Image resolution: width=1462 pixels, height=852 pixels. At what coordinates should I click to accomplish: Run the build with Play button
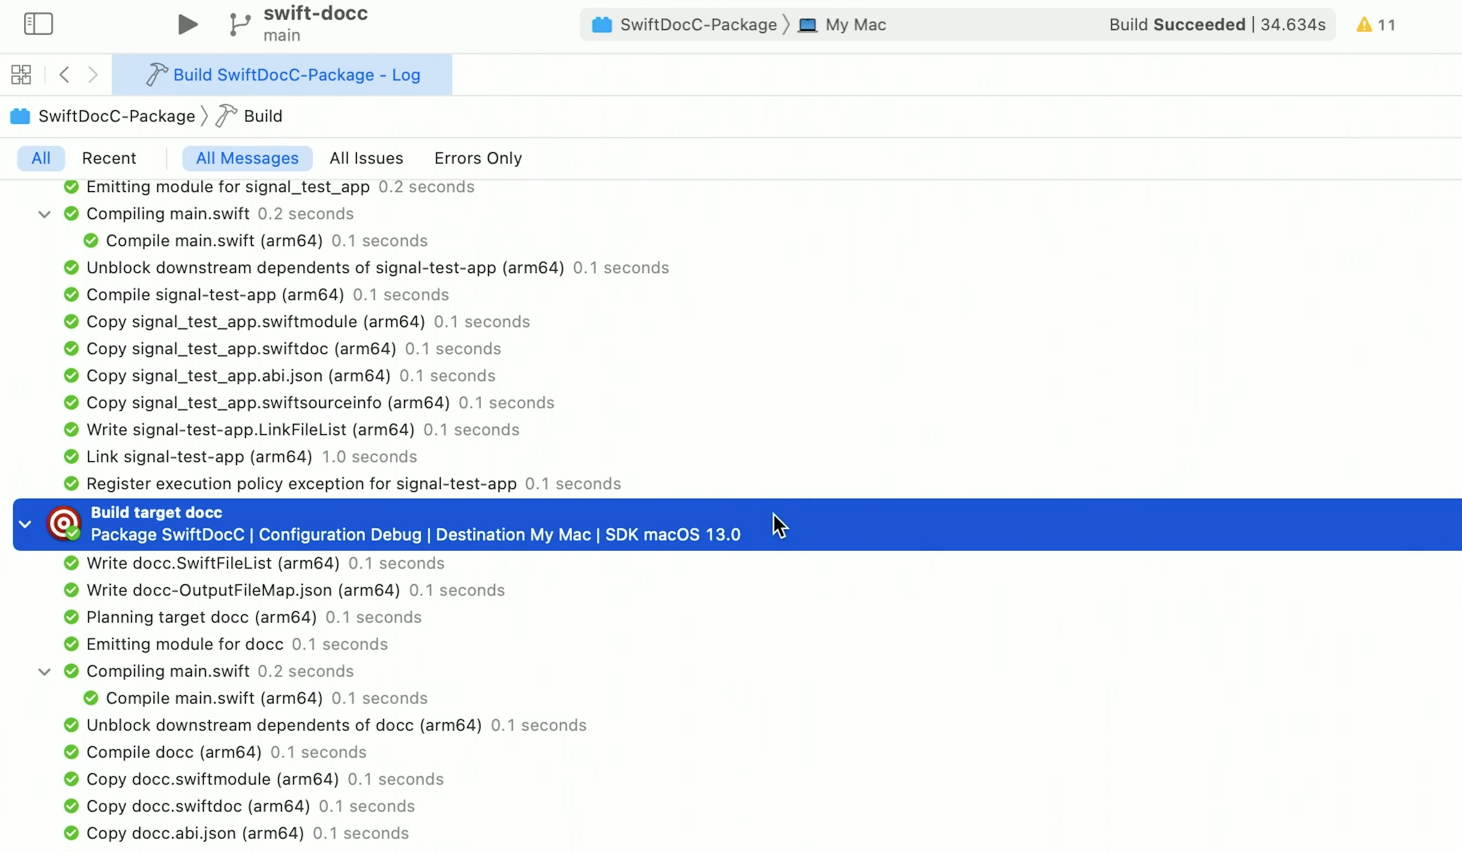point(187,24)
